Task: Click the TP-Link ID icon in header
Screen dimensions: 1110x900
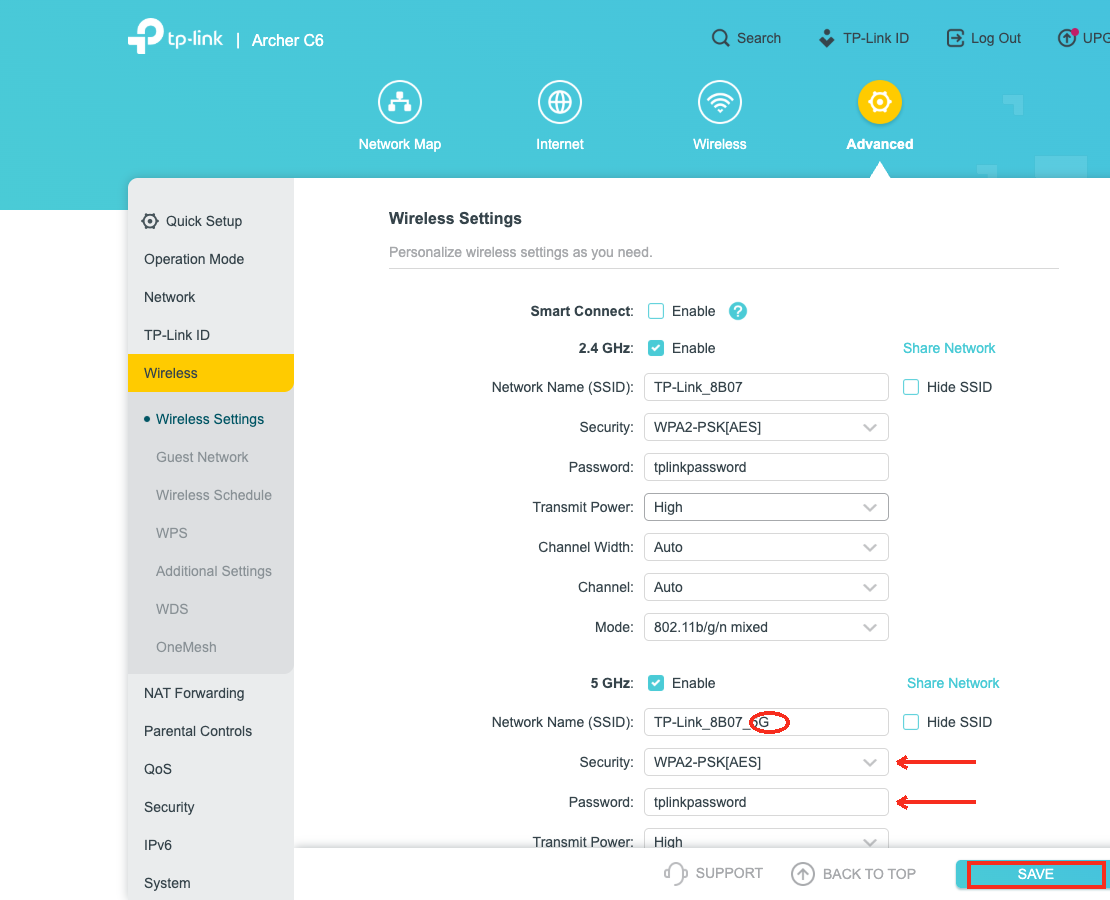Action: tap(826, 38)
